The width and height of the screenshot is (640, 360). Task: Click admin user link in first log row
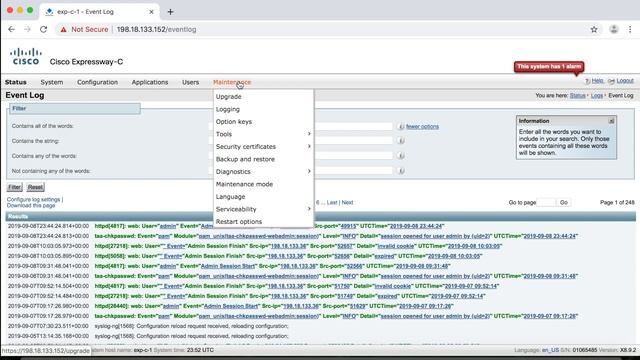tap(168, 226)
